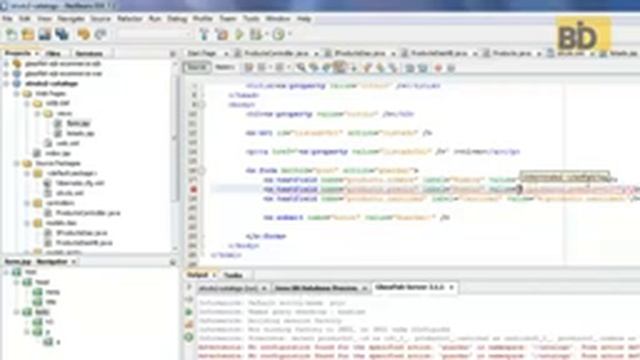
Task: Close the GlassFish Server output tab
Action: [451, 288]
